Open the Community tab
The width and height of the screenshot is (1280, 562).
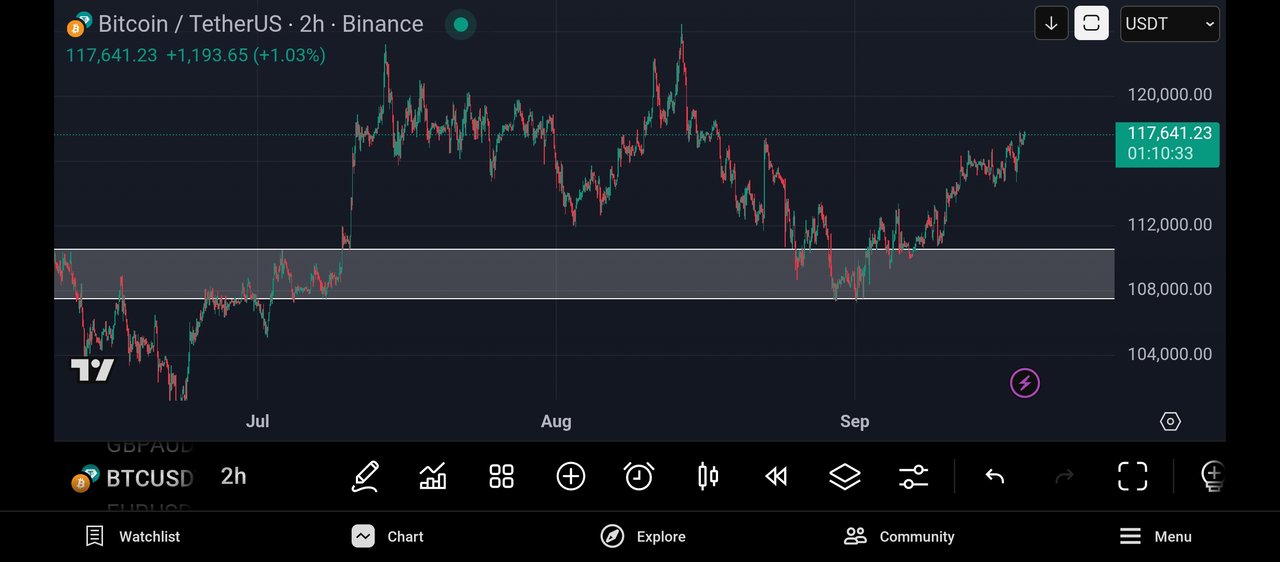[x=899, y=536]
